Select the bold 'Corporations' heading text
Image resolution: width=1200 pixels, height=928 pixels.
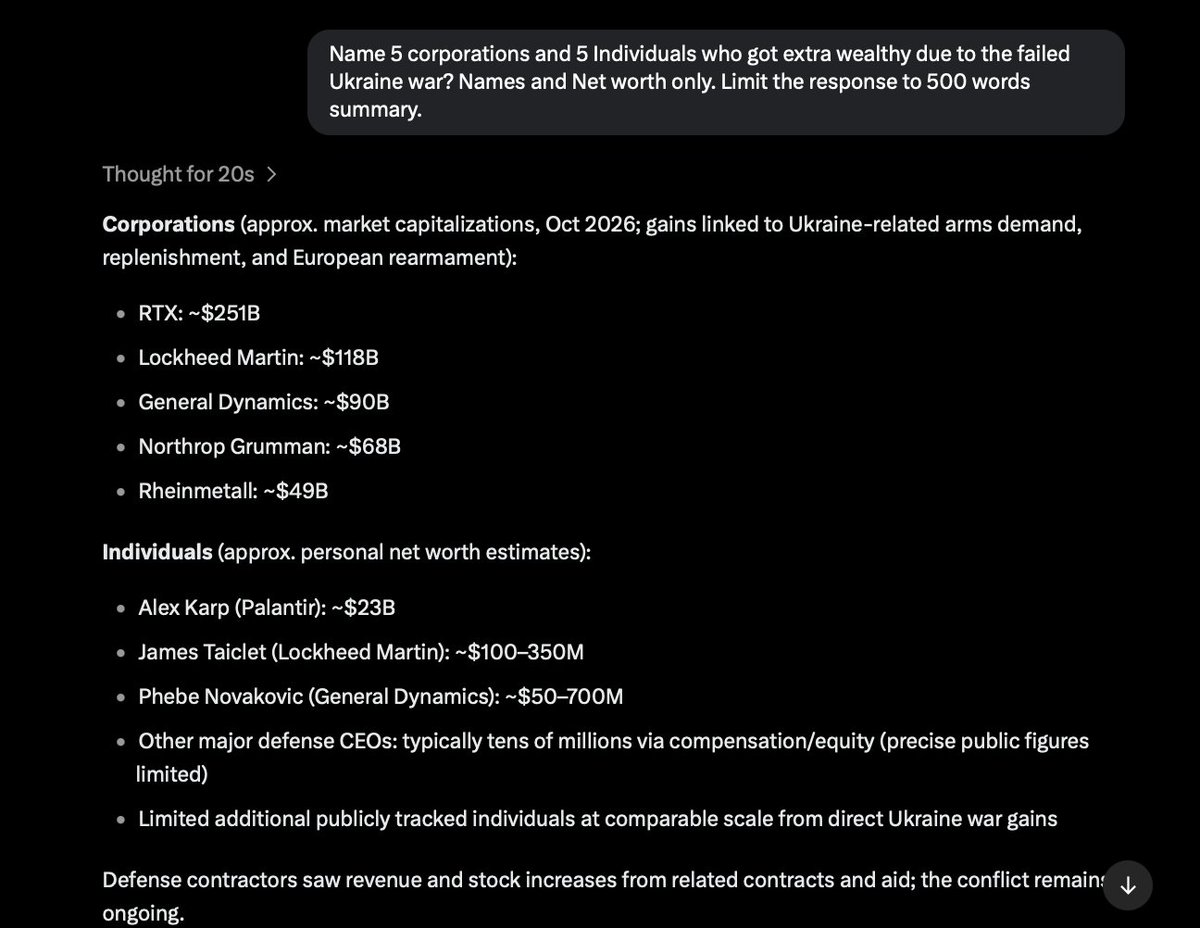(168, 224)
